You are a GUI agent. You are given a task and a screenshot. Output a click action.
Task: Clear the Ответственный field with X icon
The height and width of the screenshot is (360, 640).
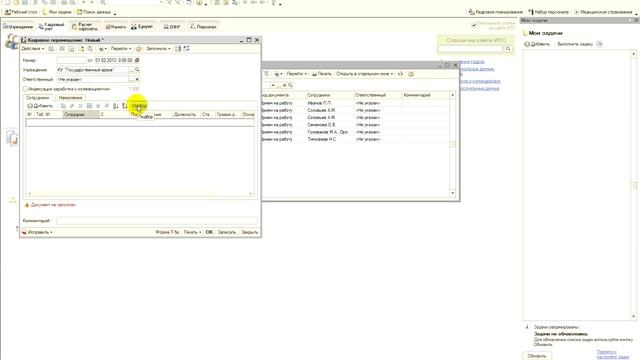(137, 80)
